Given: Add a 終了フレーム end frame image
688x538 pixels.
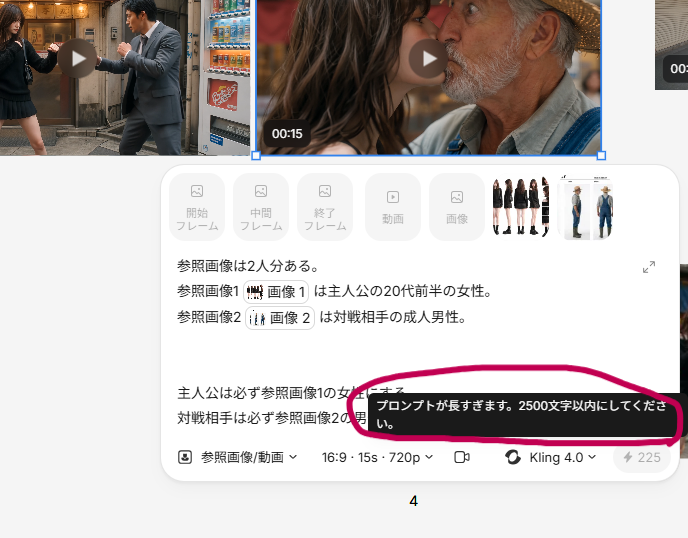Looking at the screenshot, I should coord(325,207).
